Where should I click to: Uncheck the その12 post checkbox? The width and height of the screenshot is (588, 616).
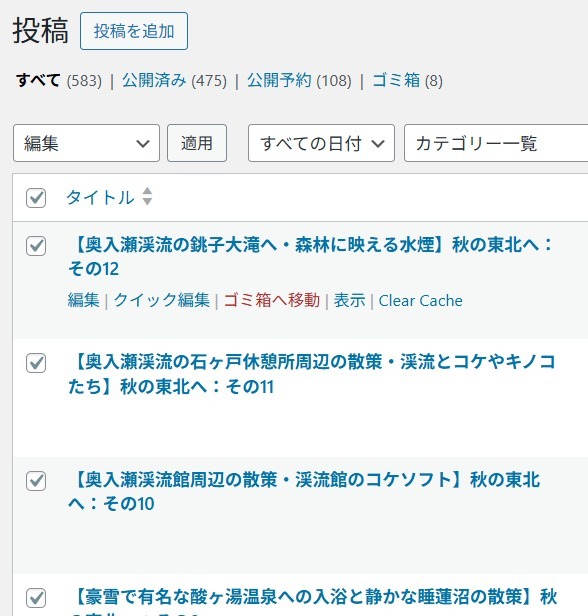coord(36,246)
